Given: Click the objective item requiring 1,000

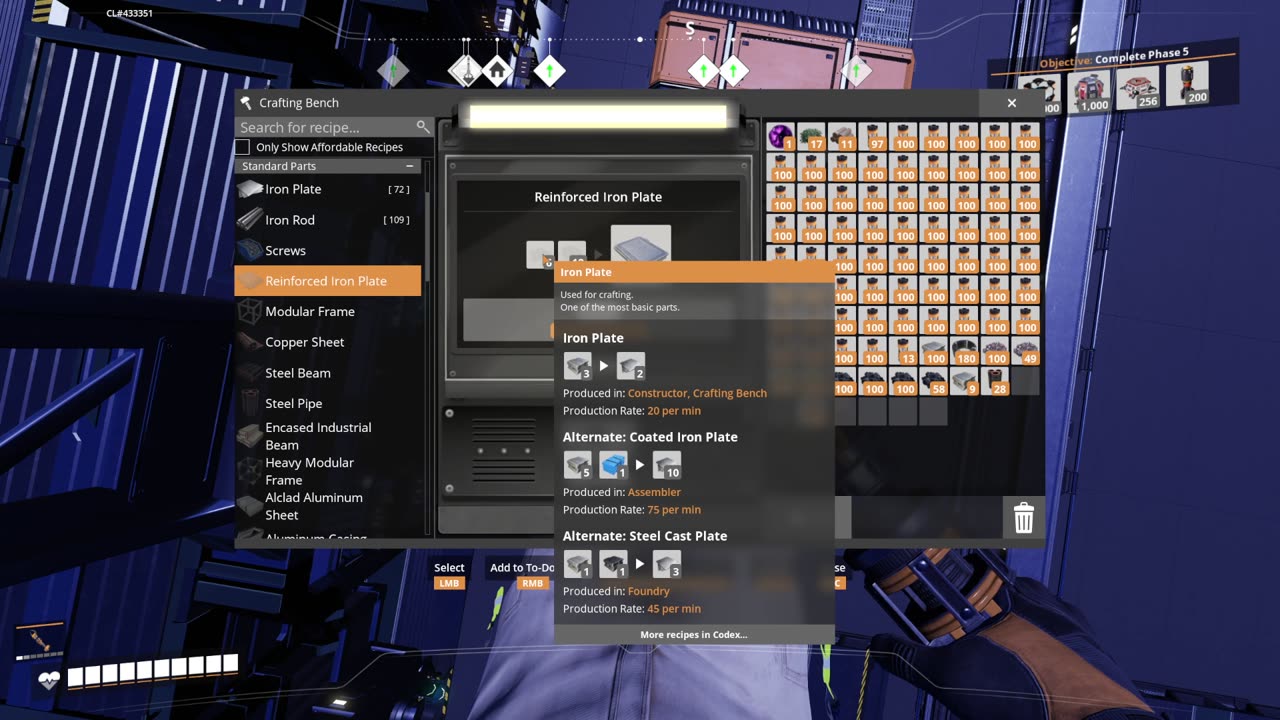Looking at the screenshot, I should pos(1090,92).
